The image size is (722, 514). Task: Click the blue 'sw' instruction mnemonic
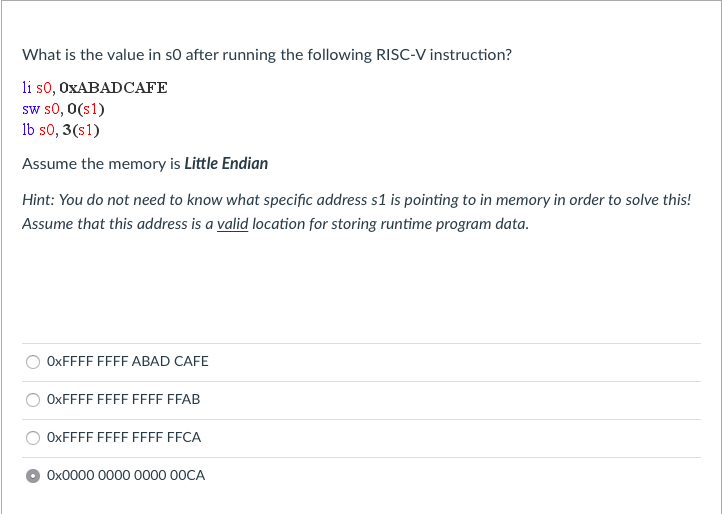[31, 109]
